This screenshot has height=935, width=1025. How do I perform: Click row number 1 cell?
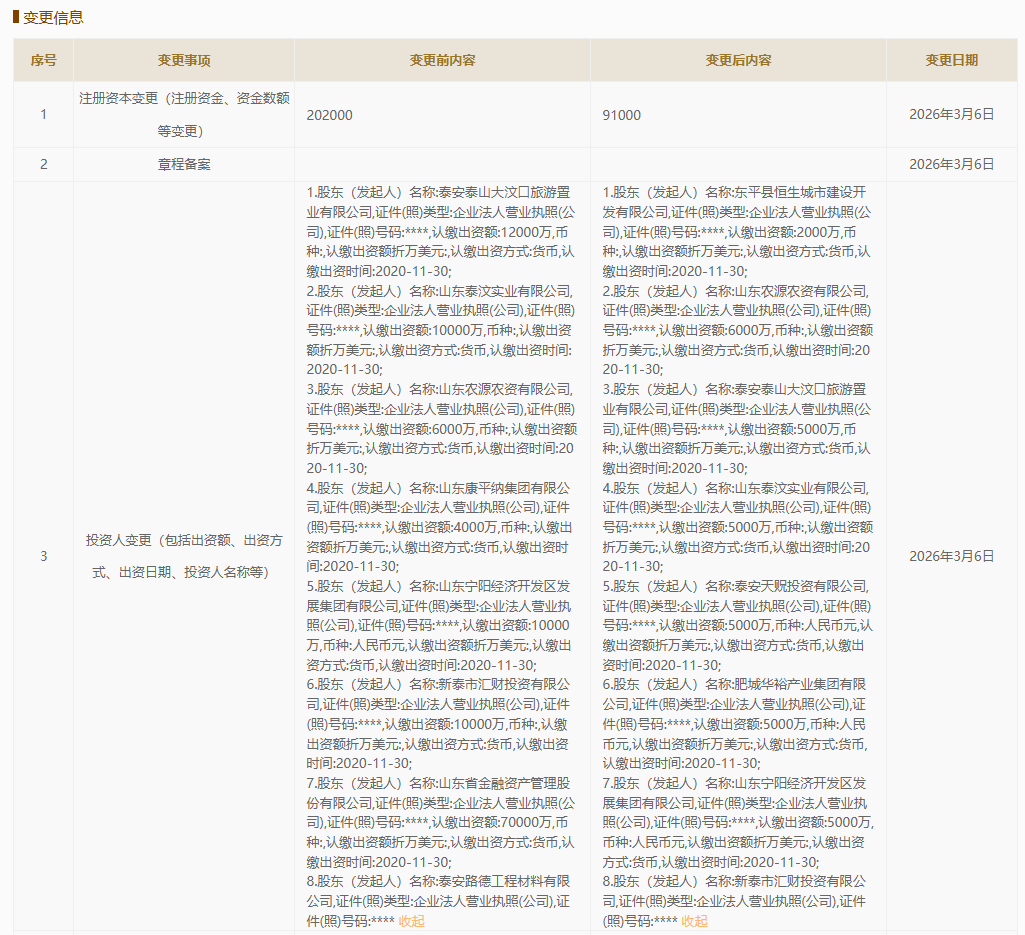click(43, 115)
